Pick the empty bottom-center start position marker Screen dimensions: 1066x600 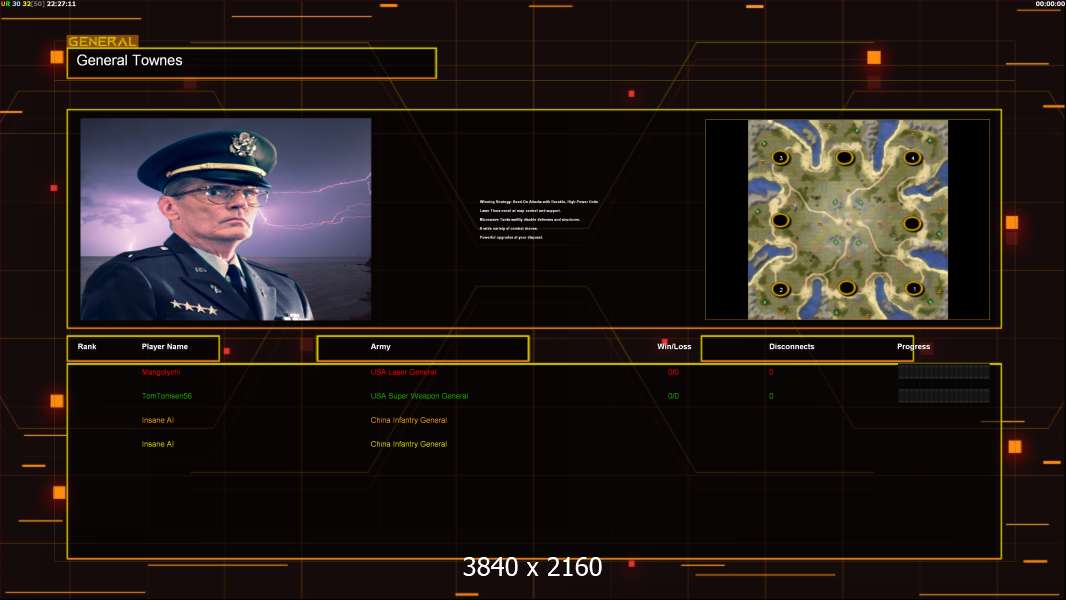[846, 287]
